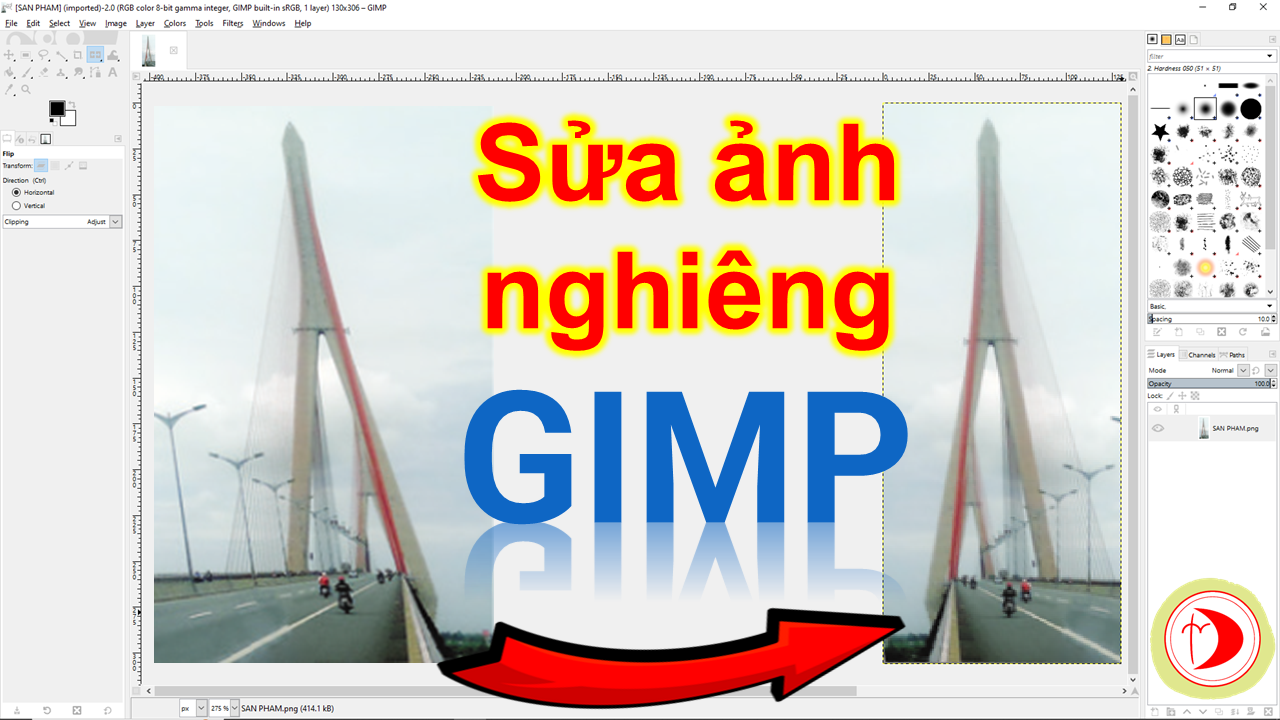Screen dimensions: 1280x720
Task: Close the SAN PHAM image tab
Action: (173, 50)
